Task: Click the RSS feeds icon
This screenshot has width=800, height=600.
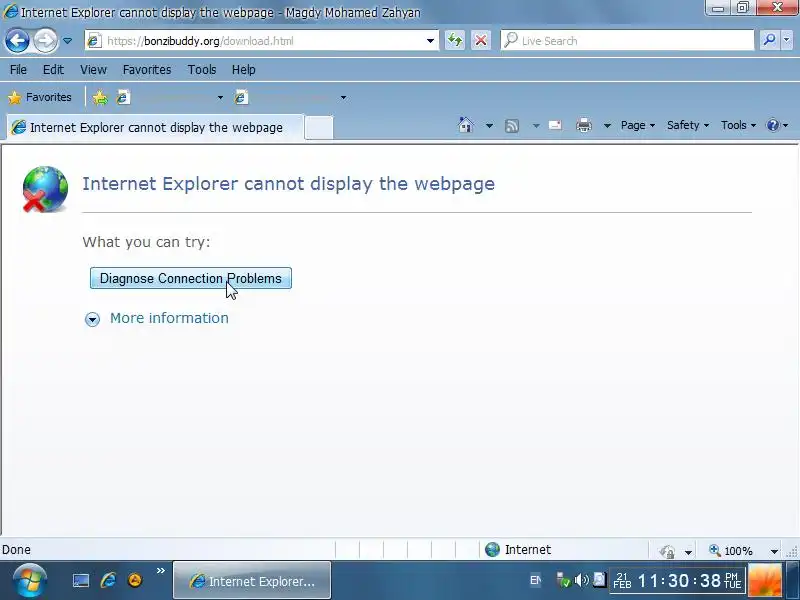Action: (x=512, y=126)
